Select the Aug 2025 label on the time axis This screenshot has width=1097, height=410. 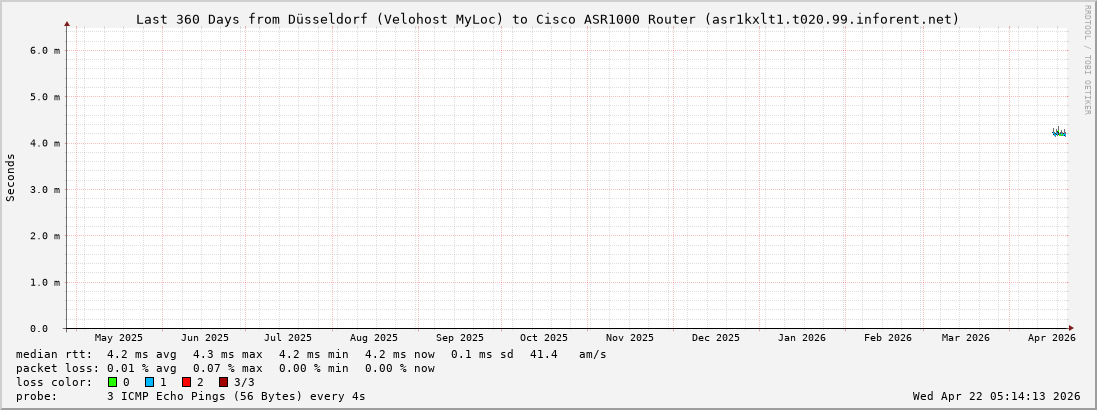pyautogui.click(x=374, y=338)
